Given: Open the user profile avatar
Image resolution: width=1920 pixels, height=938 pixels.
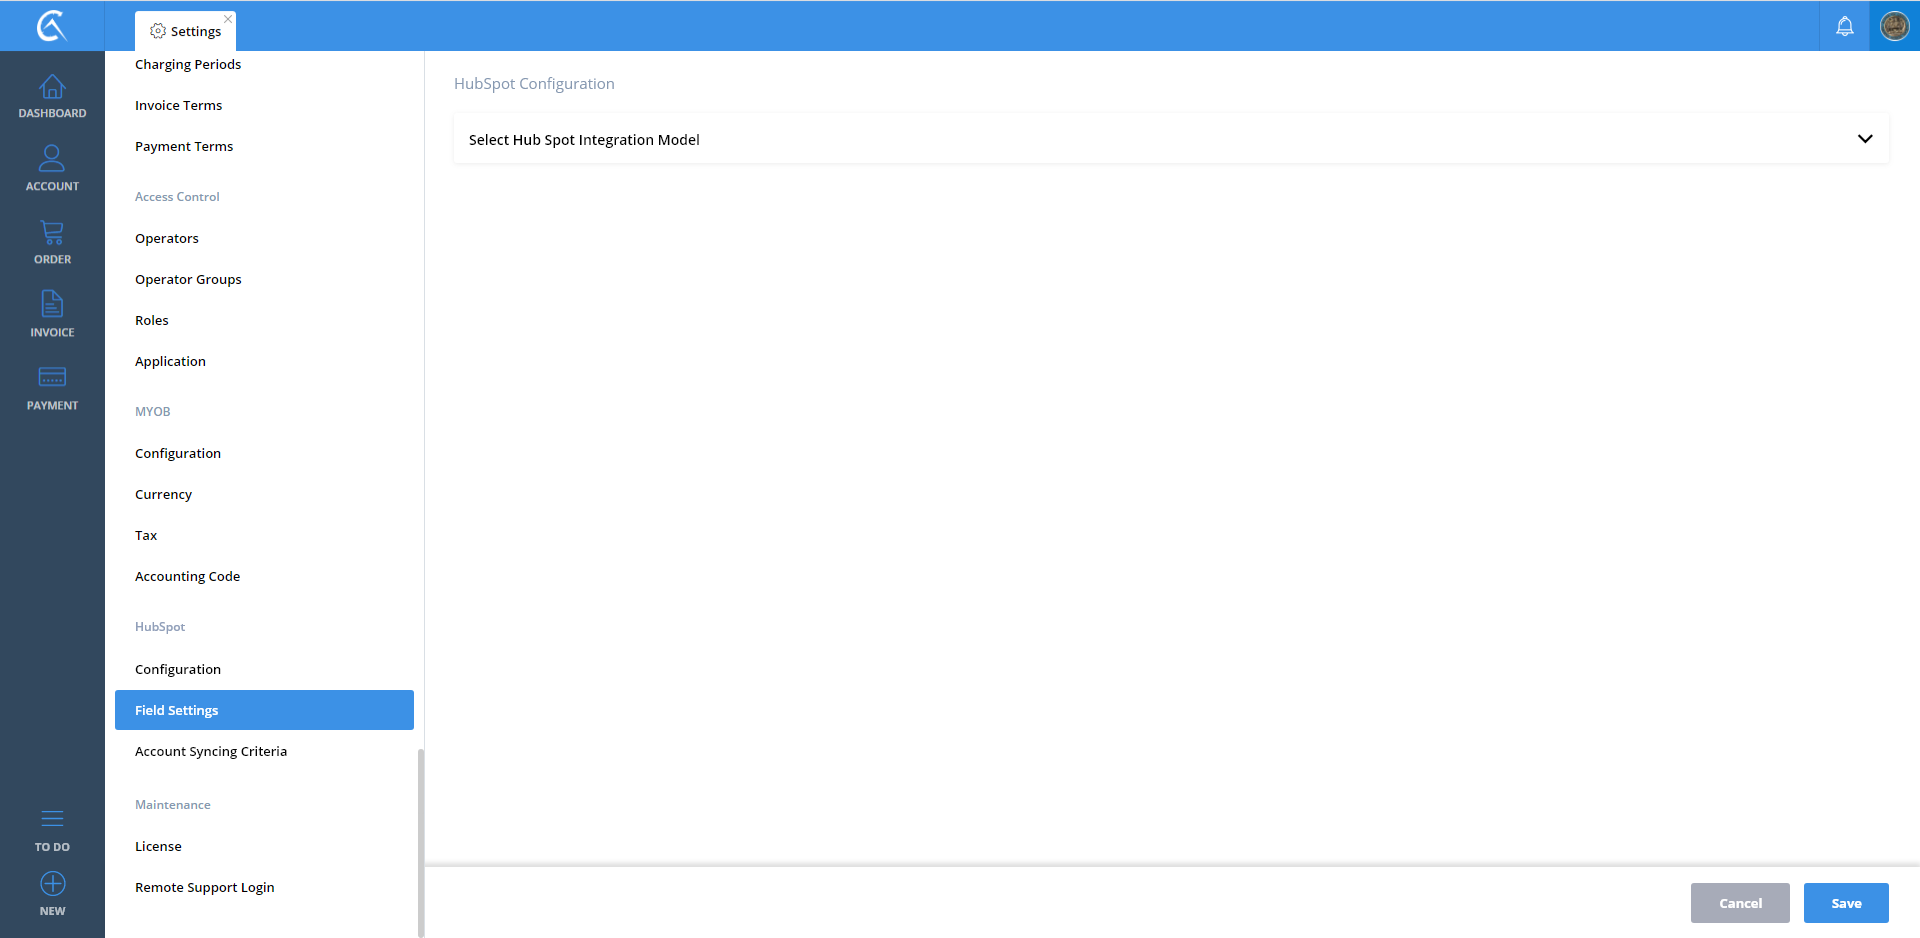Looking at the screenshot, I should [1894, 26].
